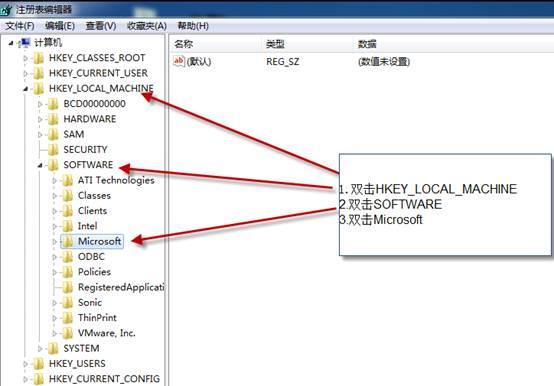Click the computer icon at the tree root

tap(25, 43)
